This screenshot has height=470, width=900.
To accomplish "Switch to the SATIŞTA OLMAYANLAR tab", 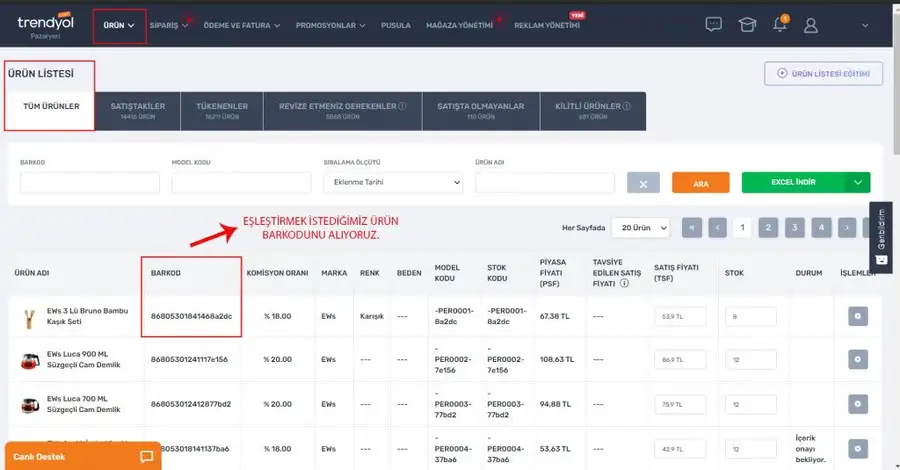I will pyautogui.click(x=480, y=111).
